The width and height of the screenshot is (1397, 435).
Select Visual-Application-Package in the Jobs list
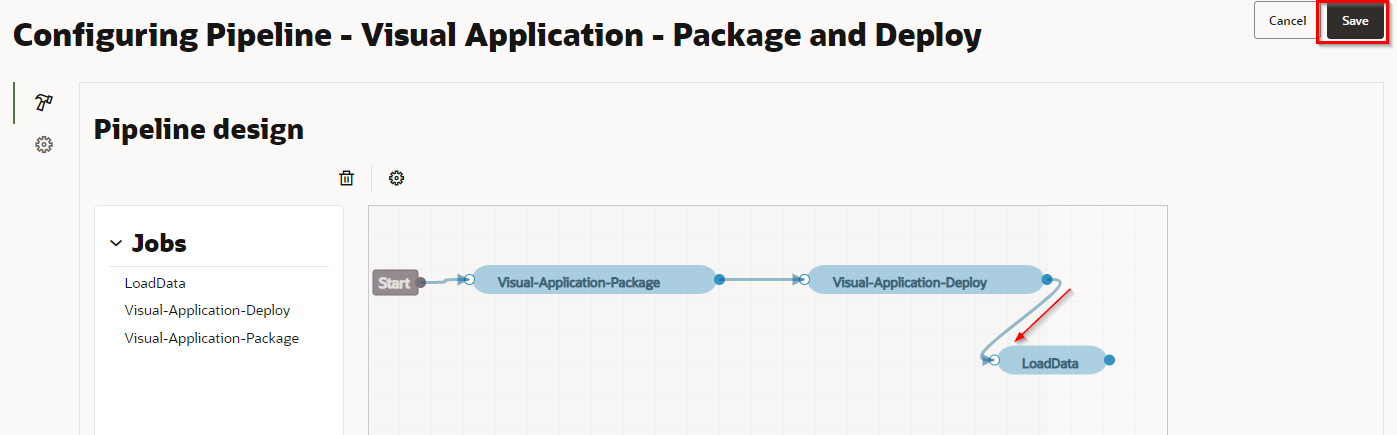(211, 338)
